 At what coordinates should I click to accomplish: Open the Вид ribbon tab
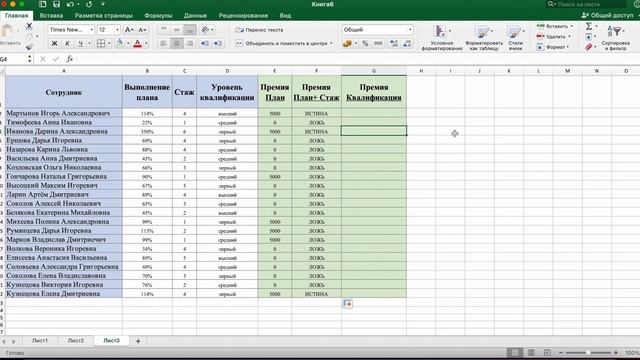click(285, 16)
